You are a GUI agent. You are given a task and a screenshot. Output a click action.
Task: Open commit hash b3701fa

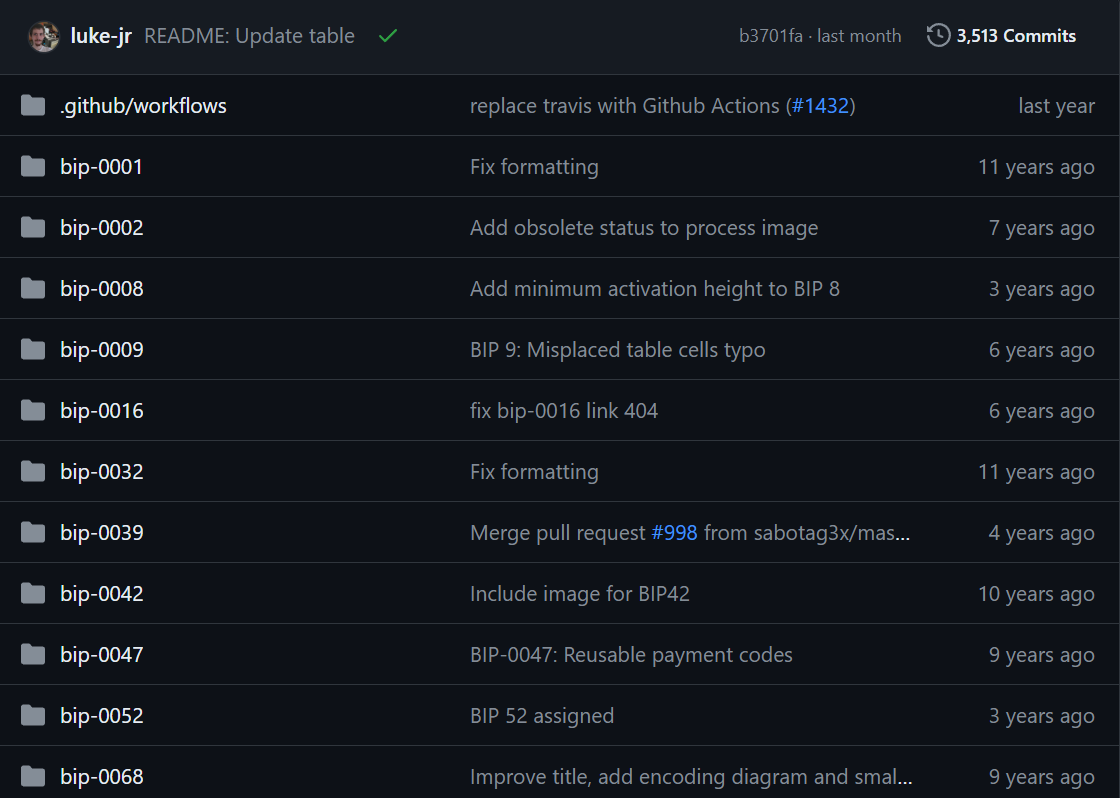[770, 36]
